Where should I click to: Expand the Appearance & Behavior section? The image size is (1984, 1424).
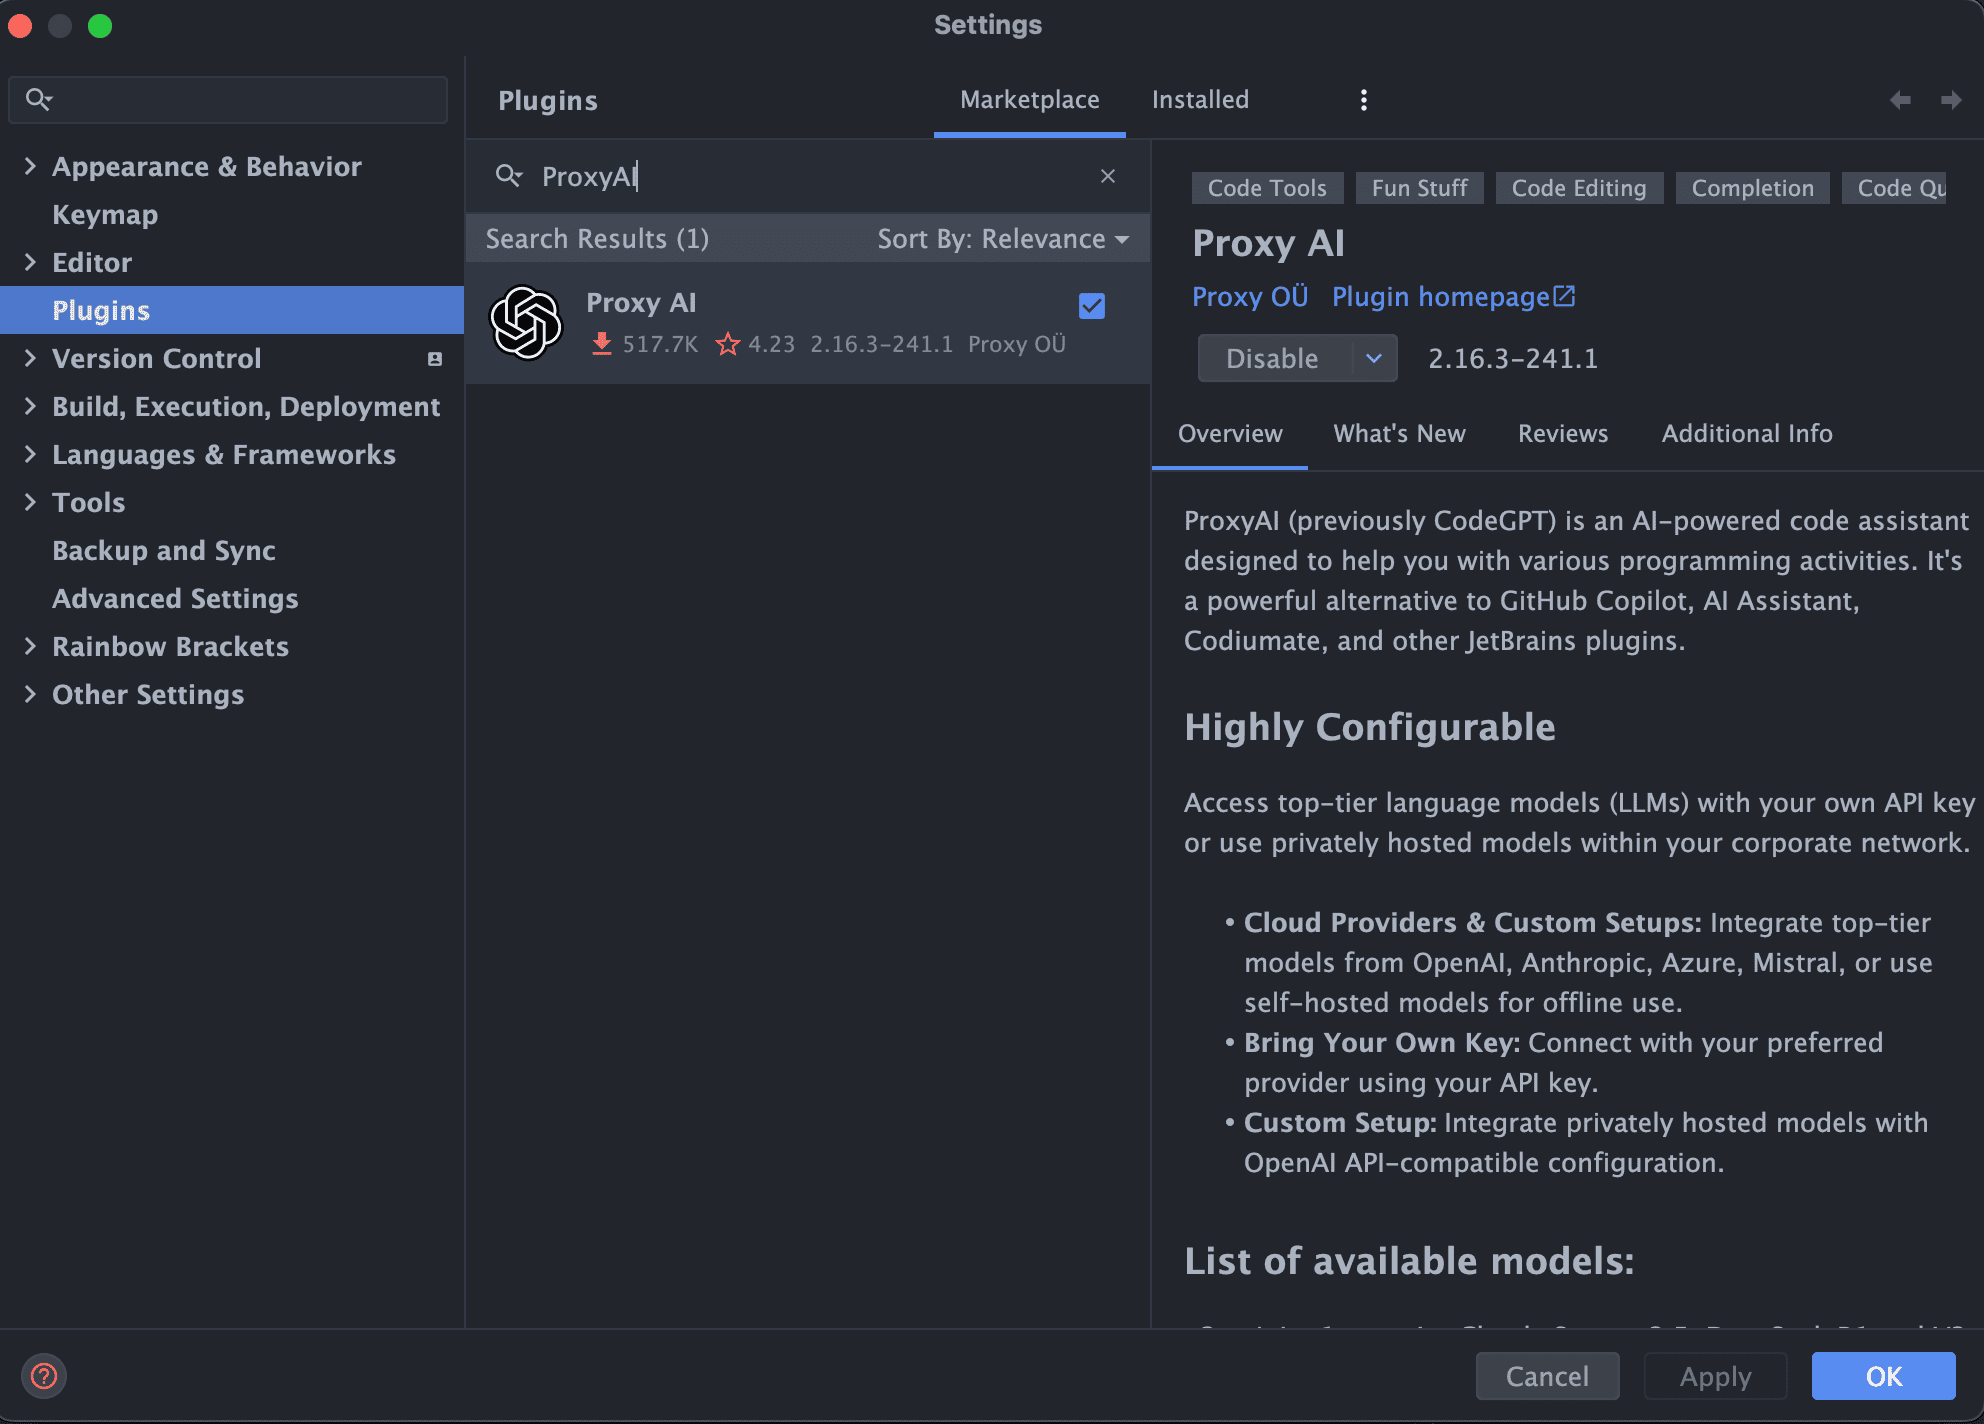click(x=30, y=166)
